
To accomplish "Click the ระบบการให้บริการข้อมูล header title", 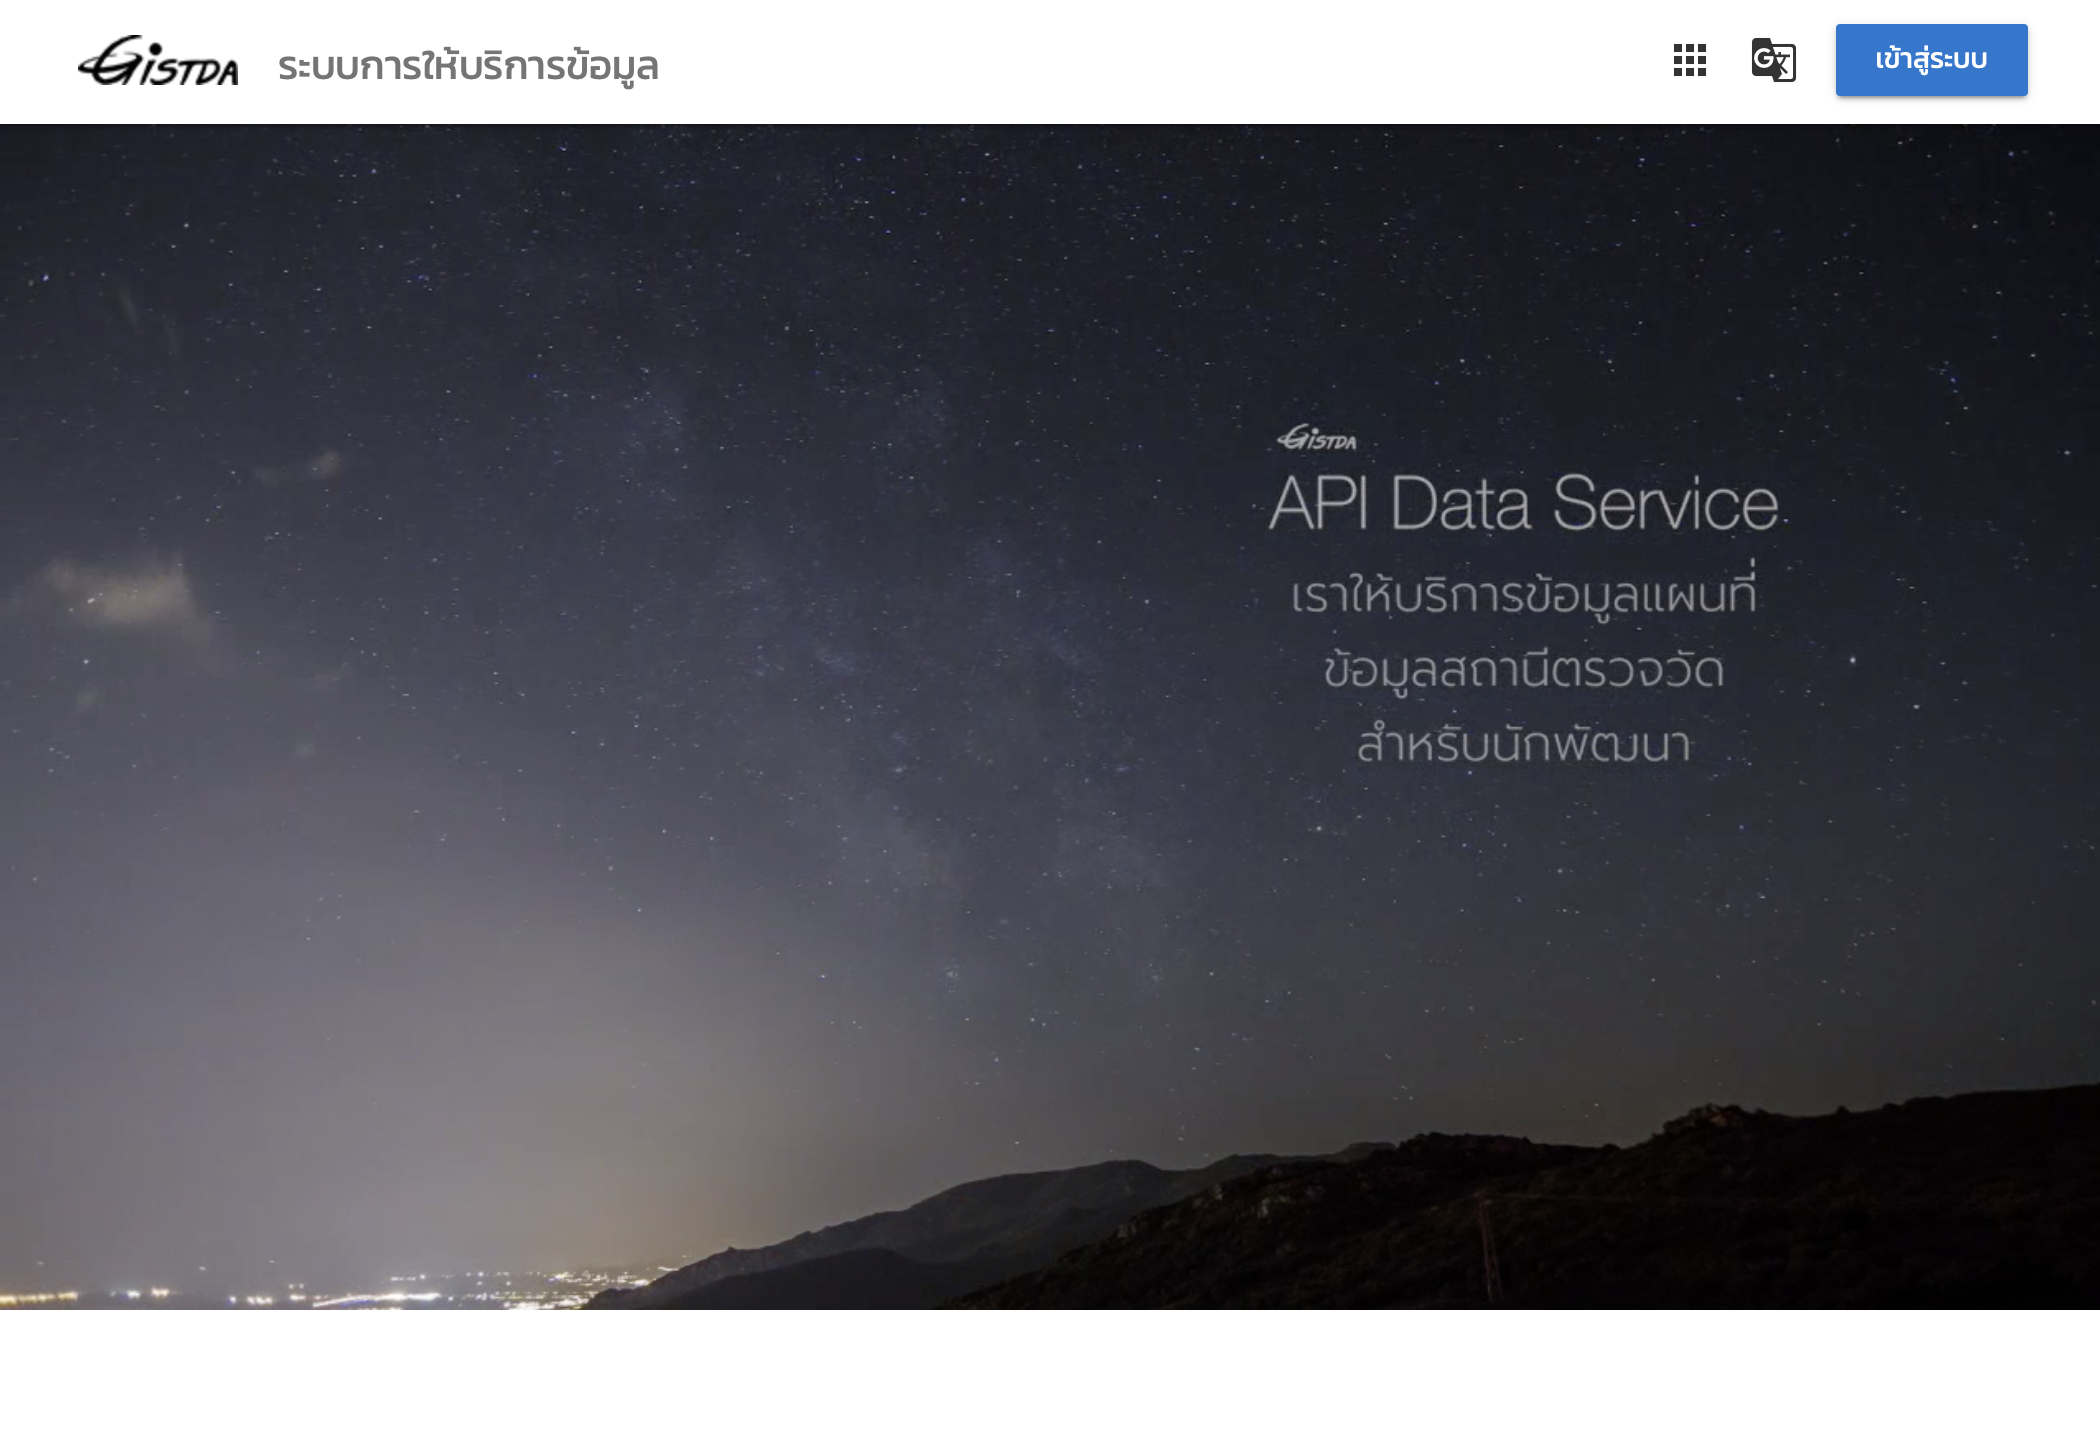I will click(468, 66).
